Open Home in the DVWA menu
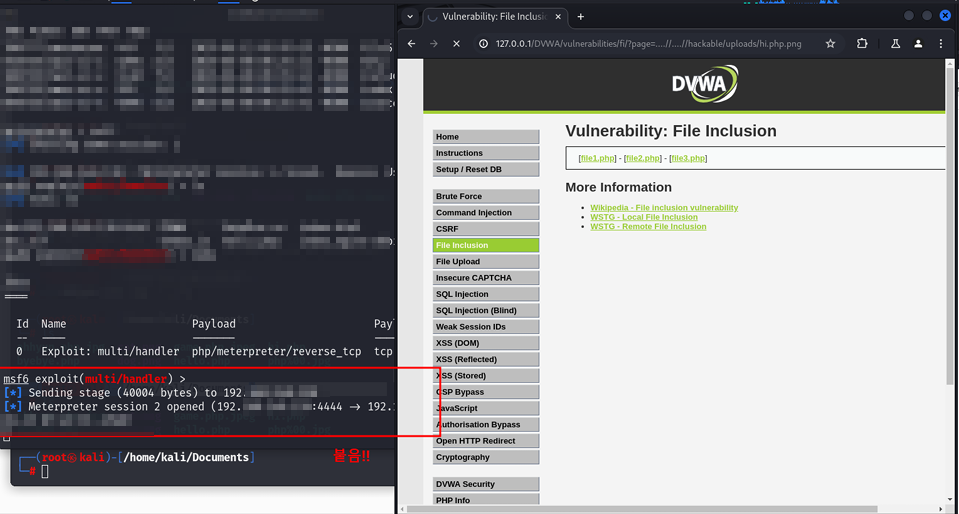 coord(486,136)
